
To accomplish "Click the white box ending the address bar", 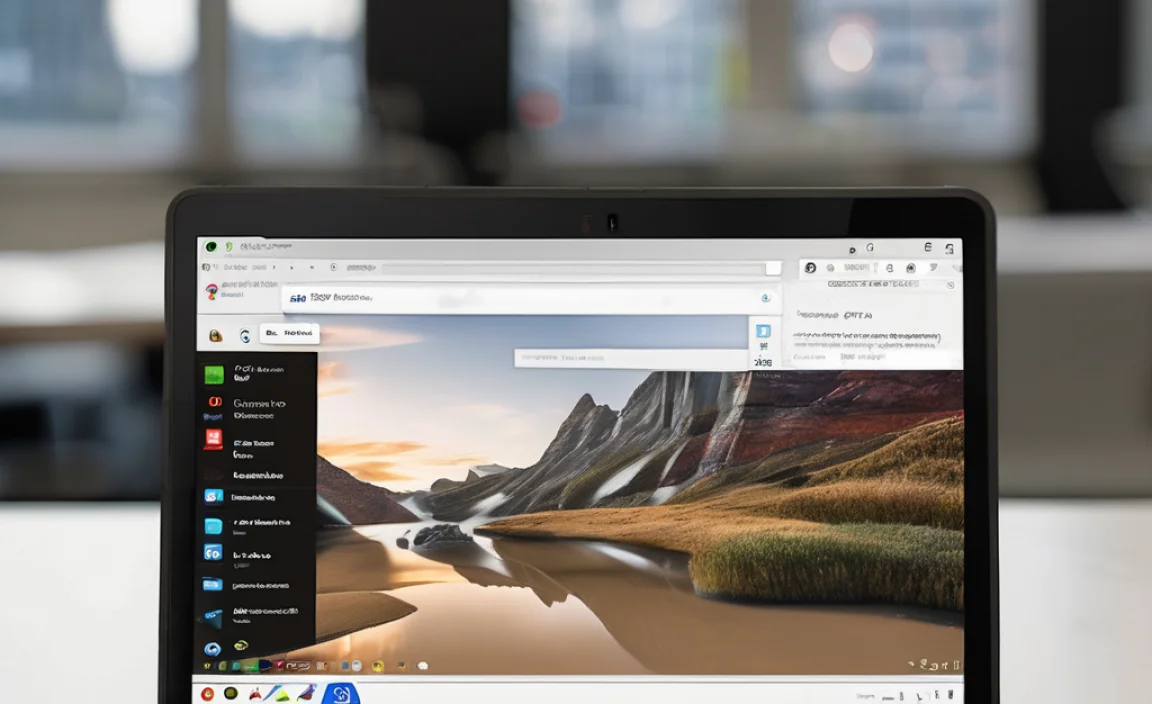I will click(773, 268).
